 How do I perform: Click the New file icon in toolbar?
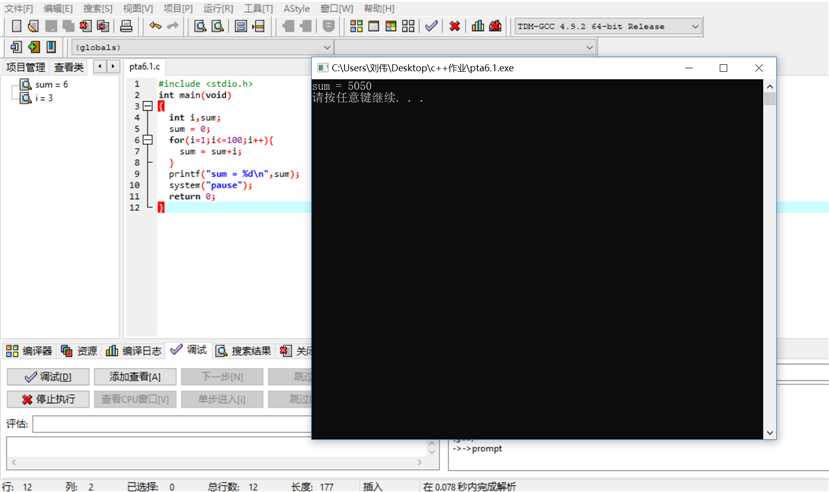click(x=16, y=26)
